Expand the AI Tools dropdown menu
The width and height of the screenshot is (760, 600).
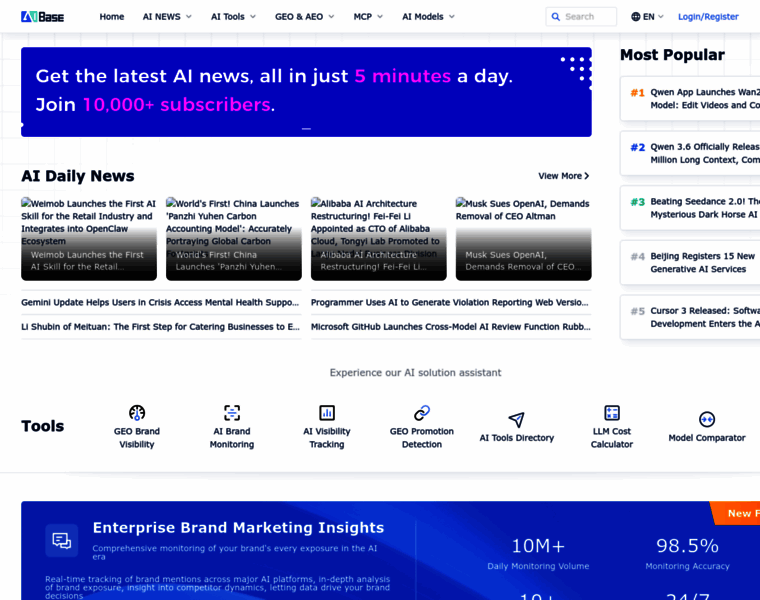(x=233, y=17)
